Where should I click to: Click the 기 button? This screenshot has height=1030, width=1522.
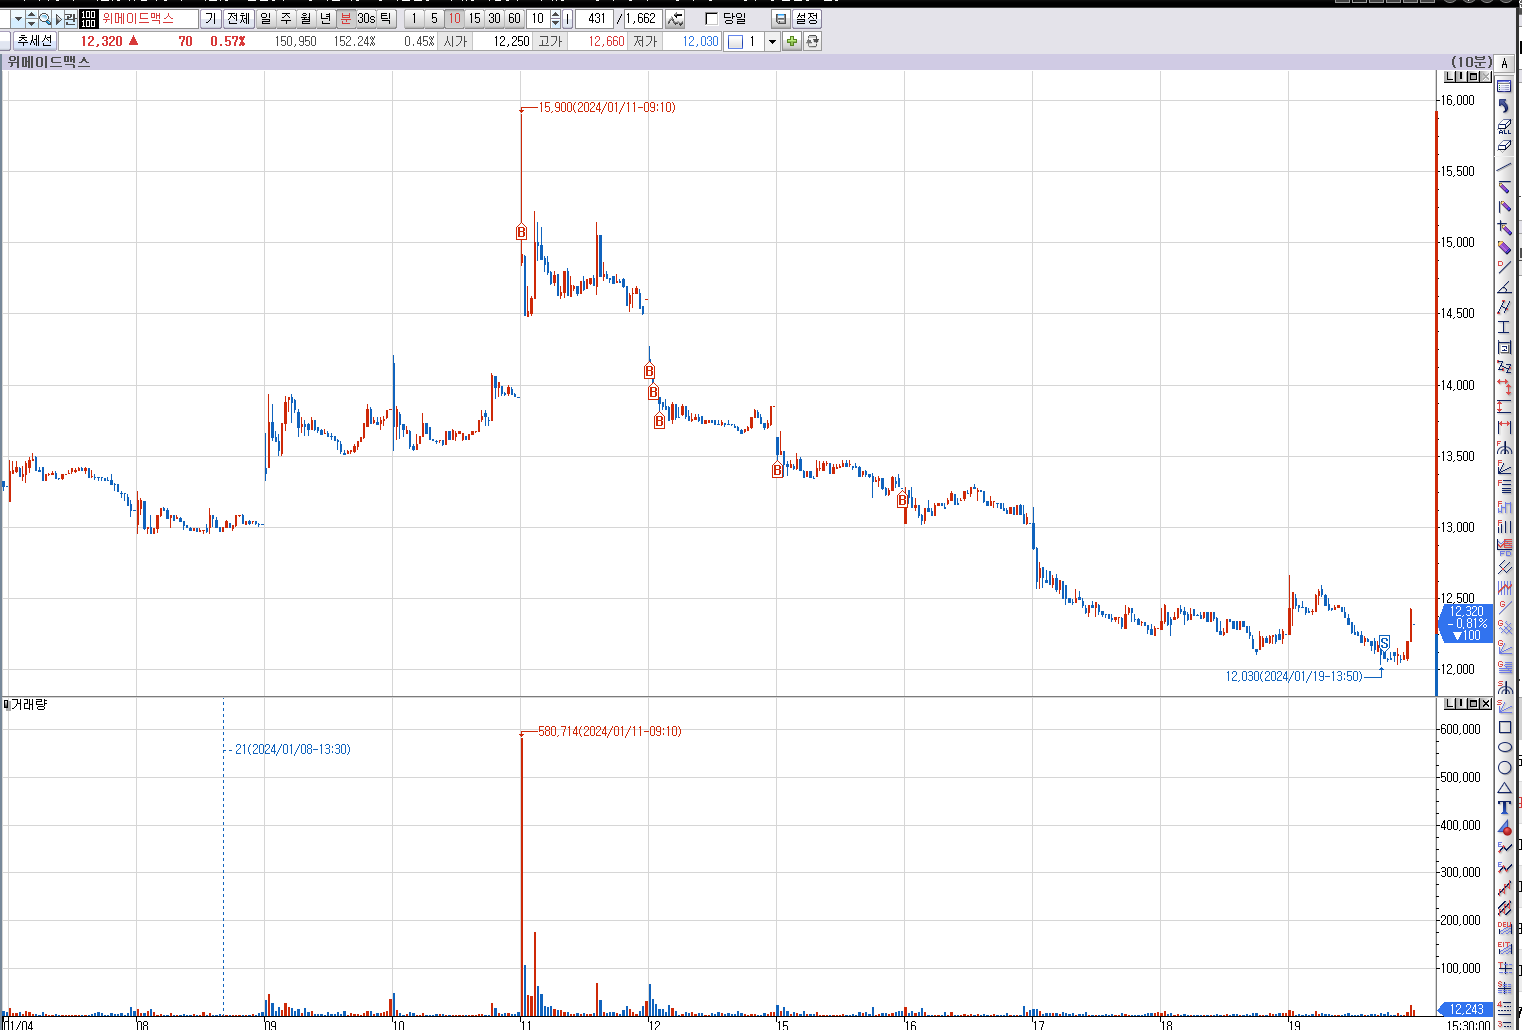210,19
